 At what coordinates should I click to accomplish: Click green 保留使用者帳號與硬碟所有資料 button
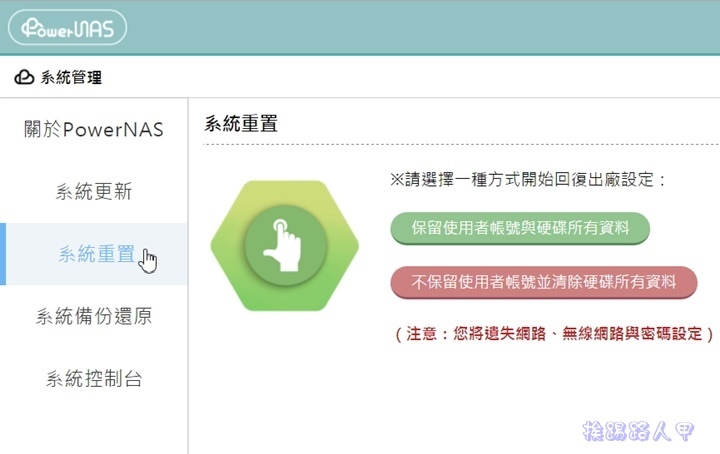520,228
